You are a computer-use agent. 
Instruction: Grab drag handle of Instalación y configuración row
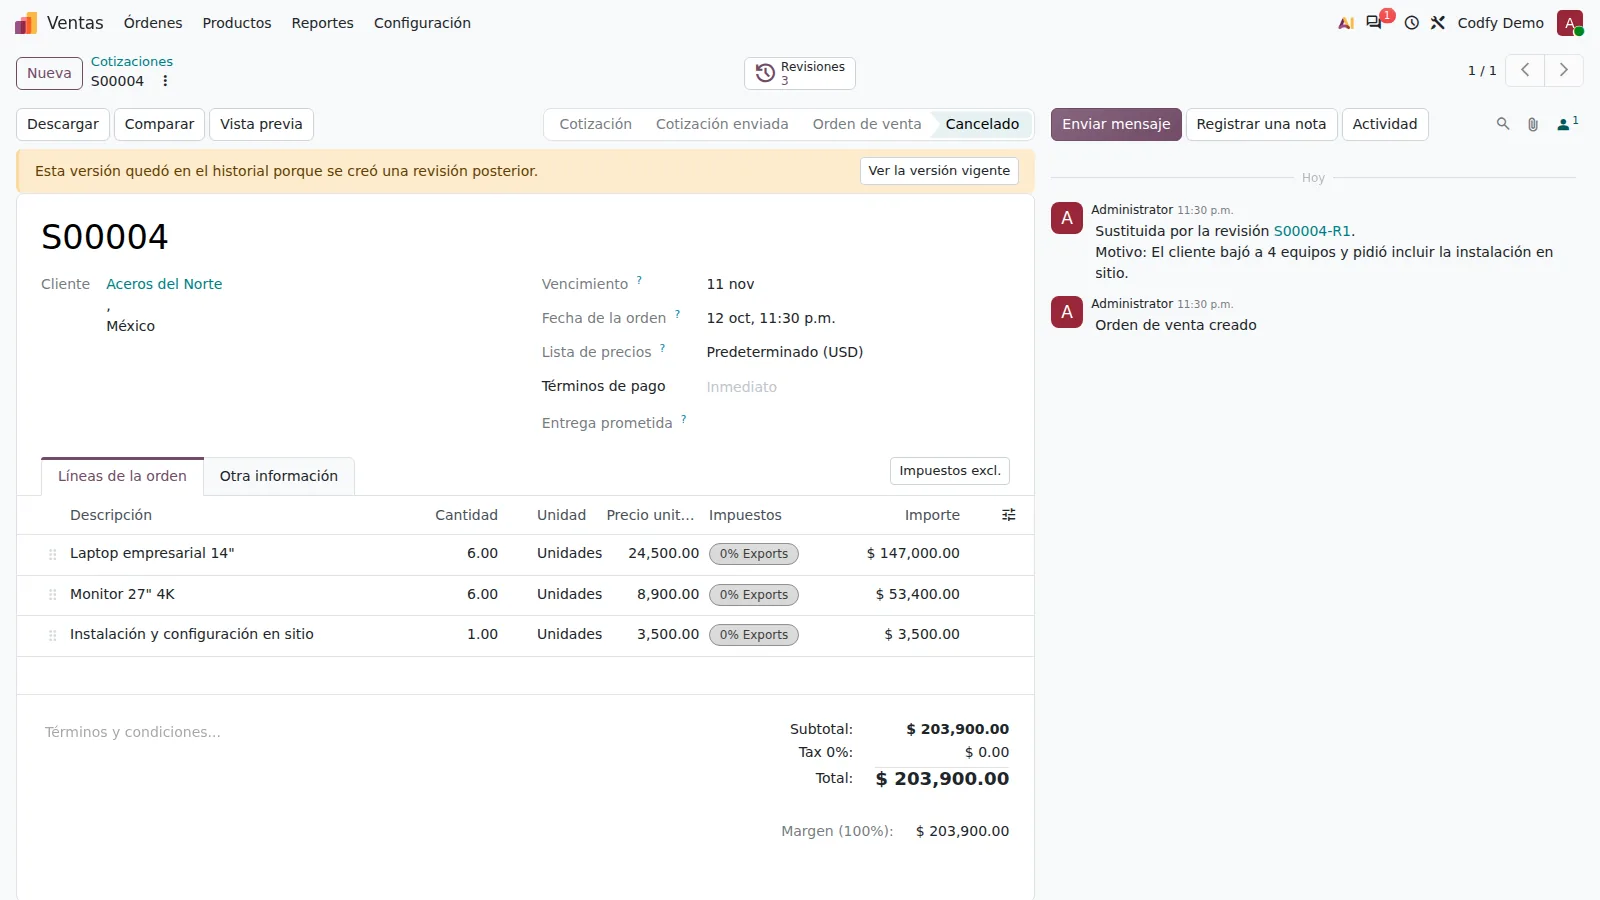coord(53,635)
